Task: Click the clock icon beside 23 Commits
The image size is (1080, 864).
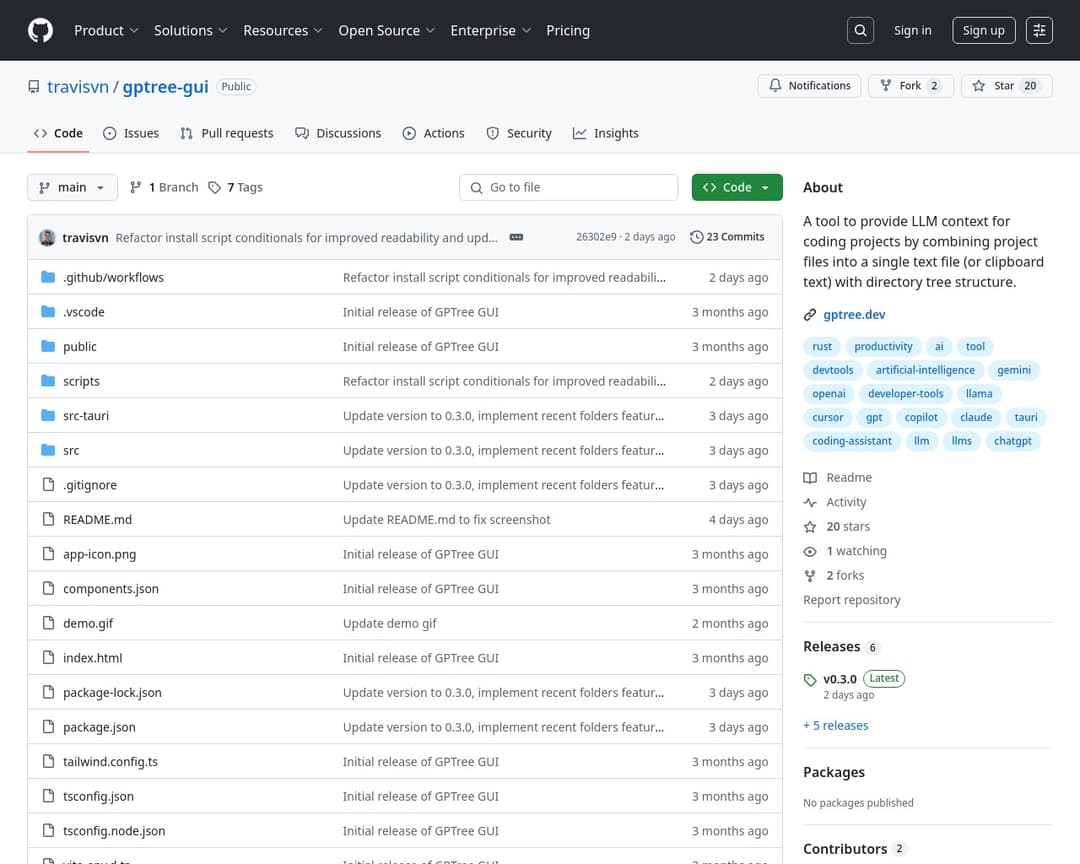Action: click(696, 237)
